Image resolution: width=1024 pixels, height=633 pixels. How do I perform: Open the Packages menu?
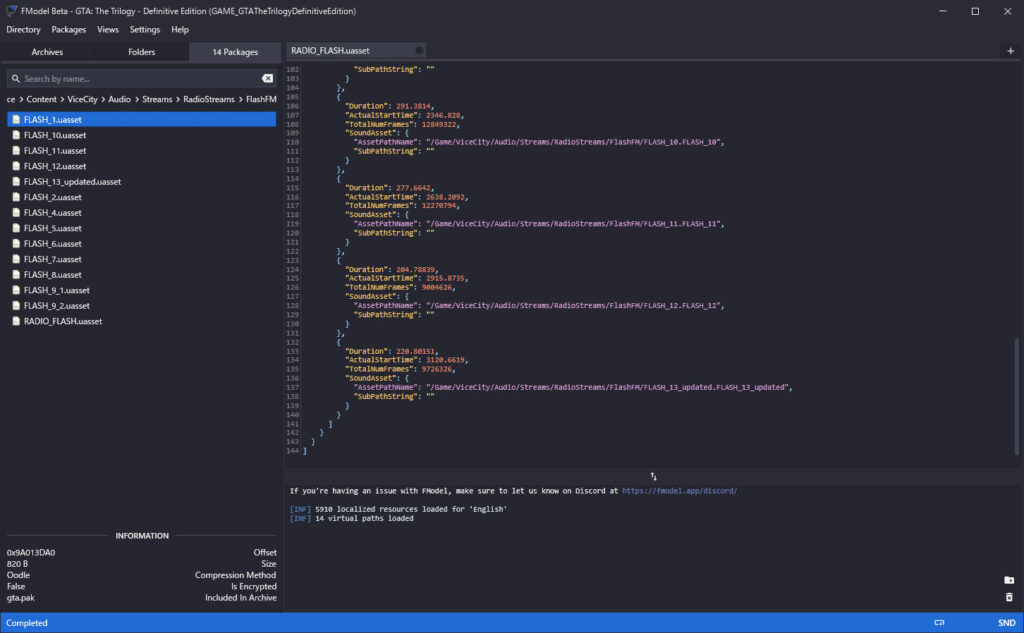[x=69, y=29]
